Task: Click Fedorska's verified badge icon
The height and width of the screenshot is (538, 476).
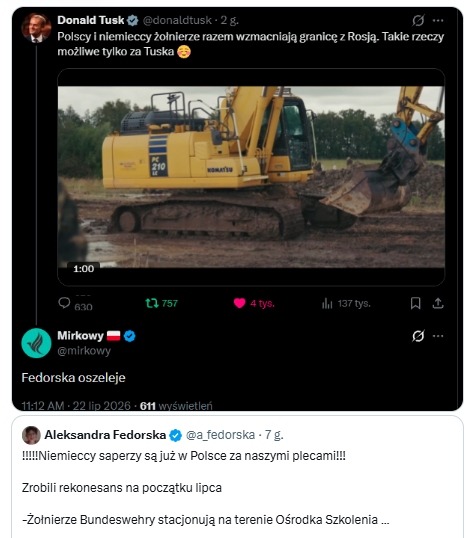Action: pyautogui.click(x=175, y=435)
